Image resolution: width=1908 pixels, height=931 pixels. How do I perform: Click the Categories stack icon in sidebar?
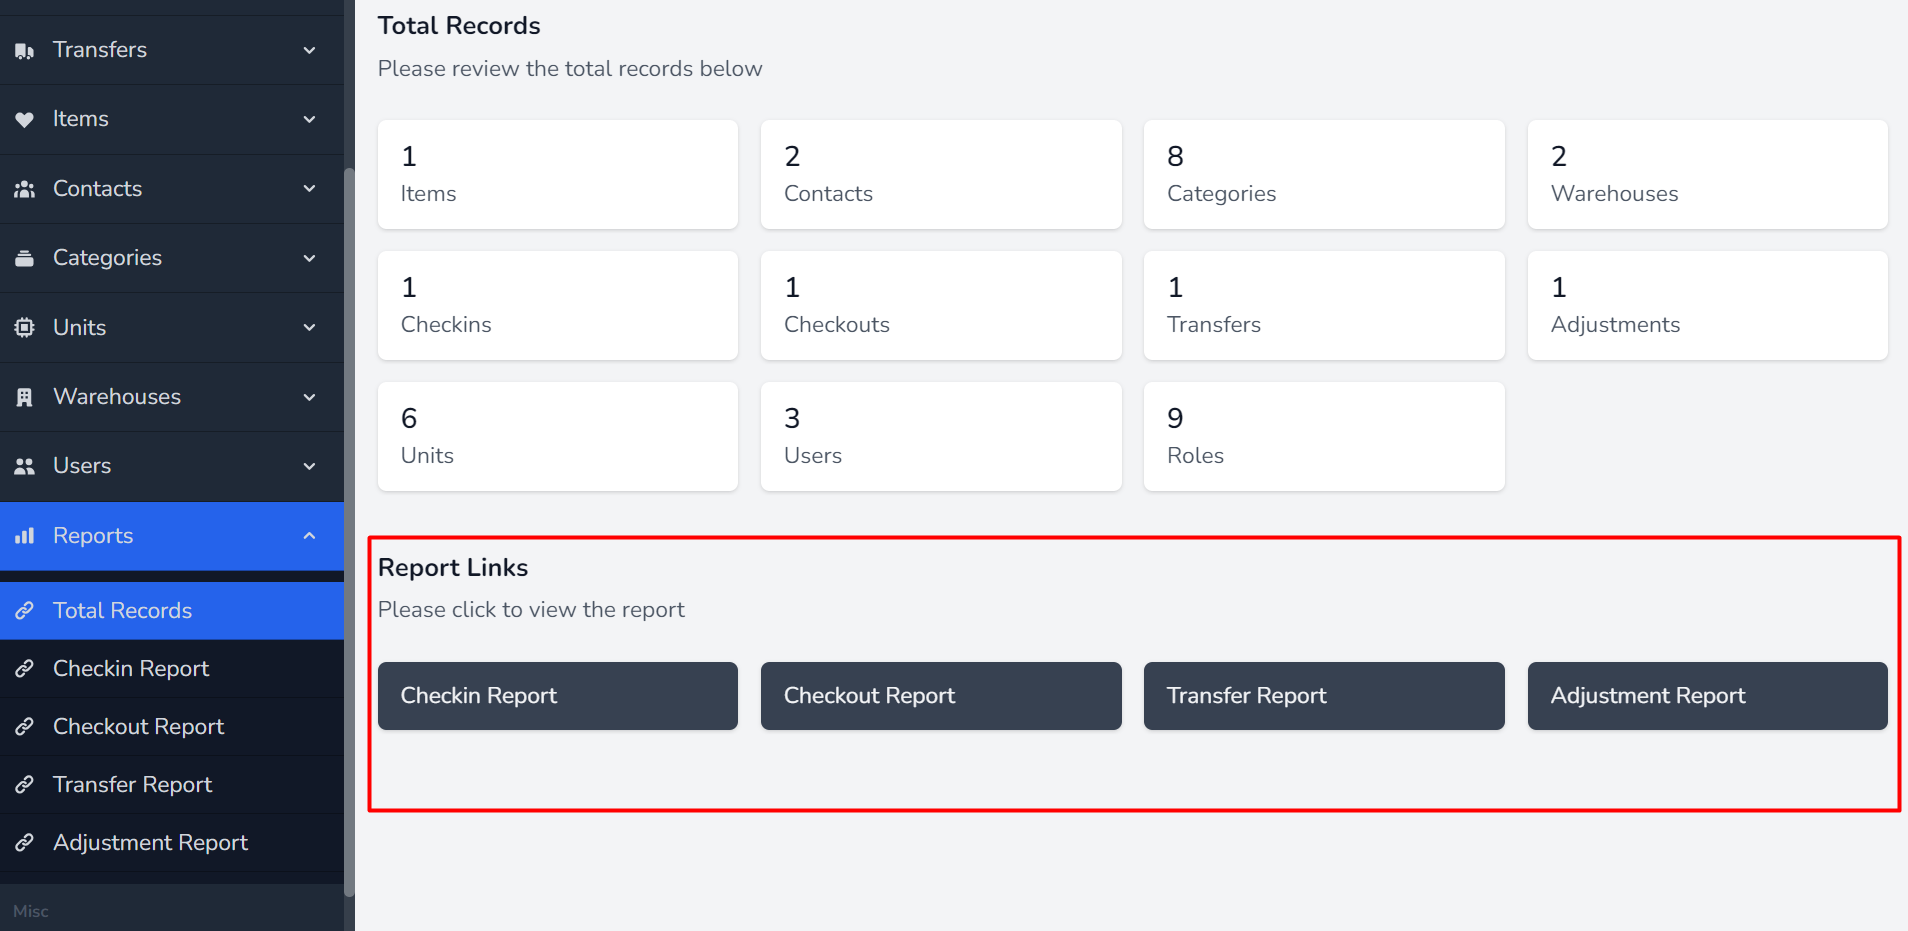pos(25,258)
